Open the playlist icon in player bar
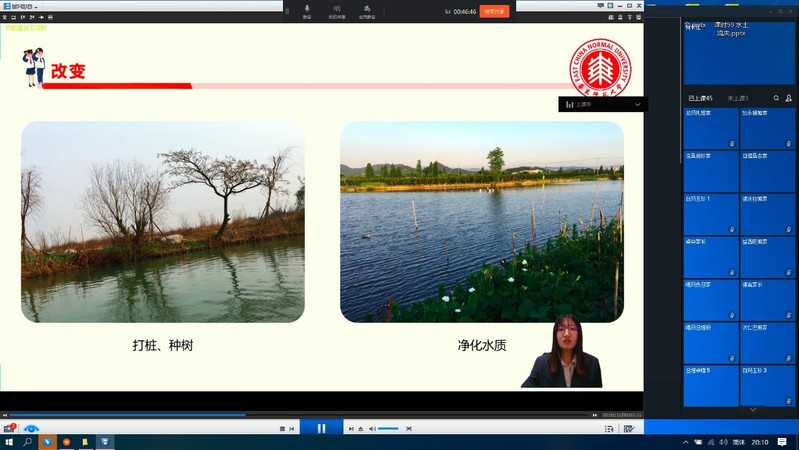The height and width of the screenshot is (450, 799). pyautogui.click(x=609, y=429)
